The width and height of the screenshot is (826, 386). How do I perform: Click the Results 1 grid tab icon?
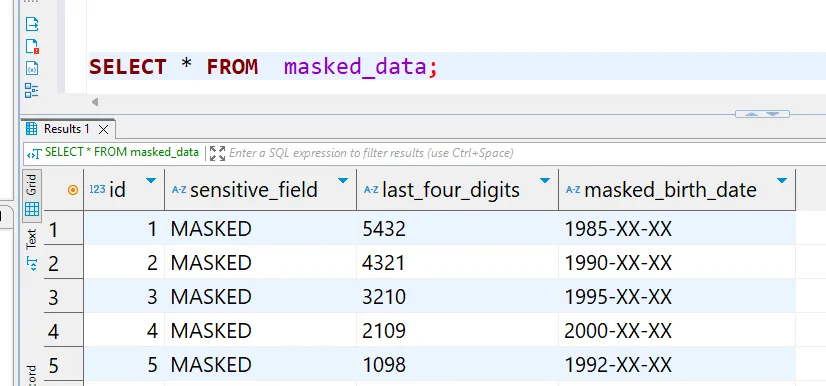[32, 128]
